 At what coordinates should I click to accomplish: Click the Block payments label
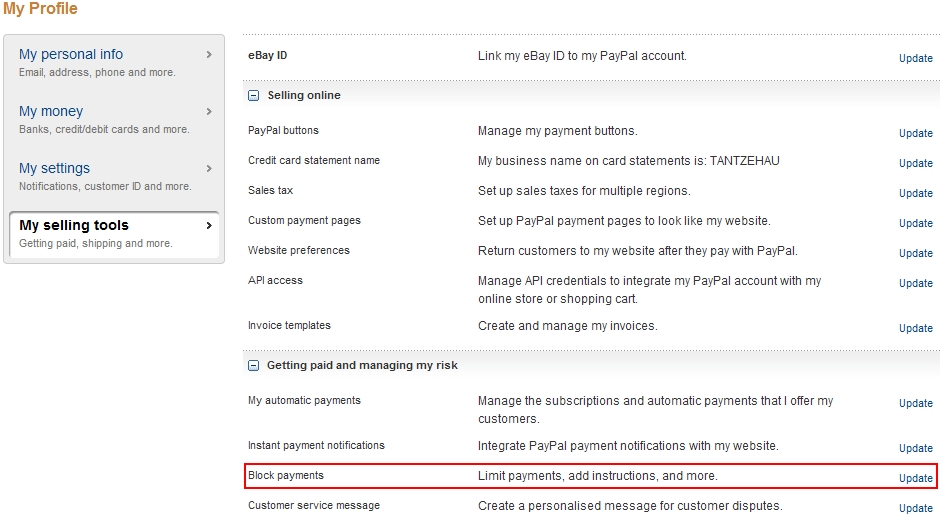tap(285, 476)
